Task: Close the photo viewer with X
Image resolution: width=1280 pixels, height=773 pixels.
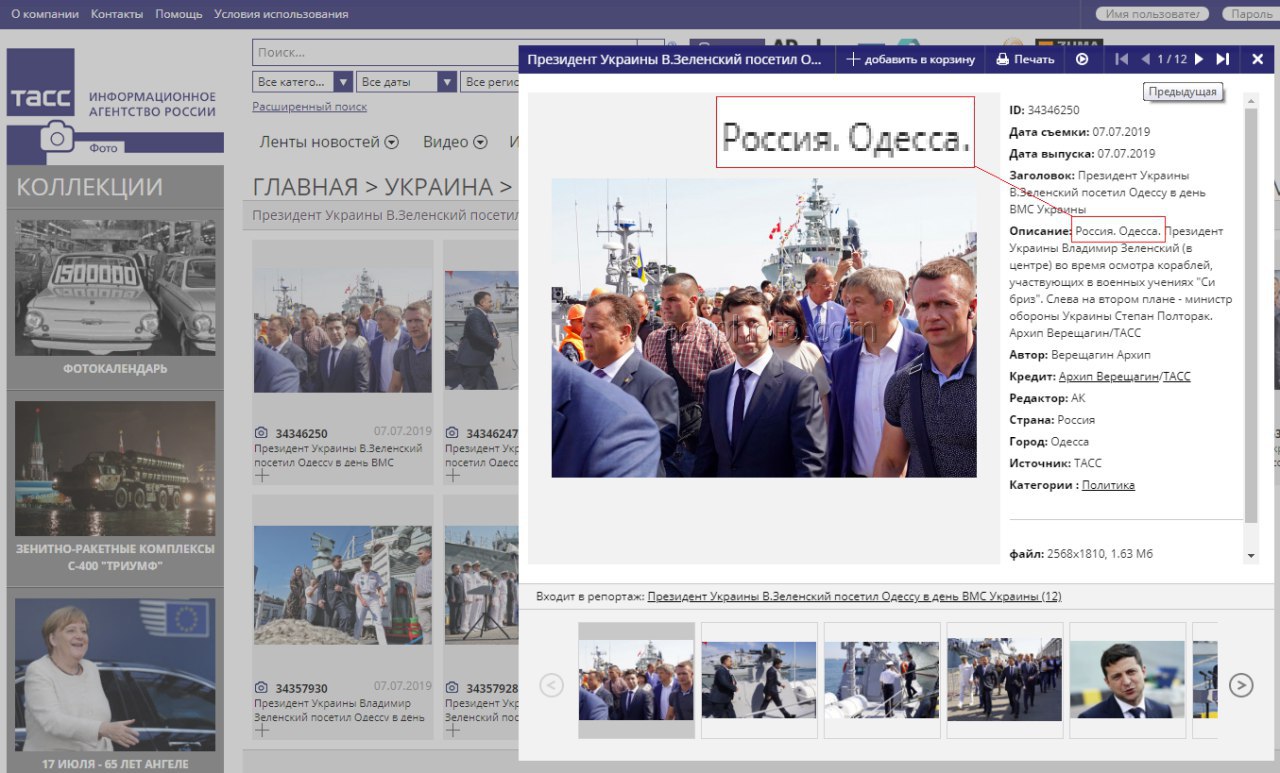Action: [x=1258, y=59]
